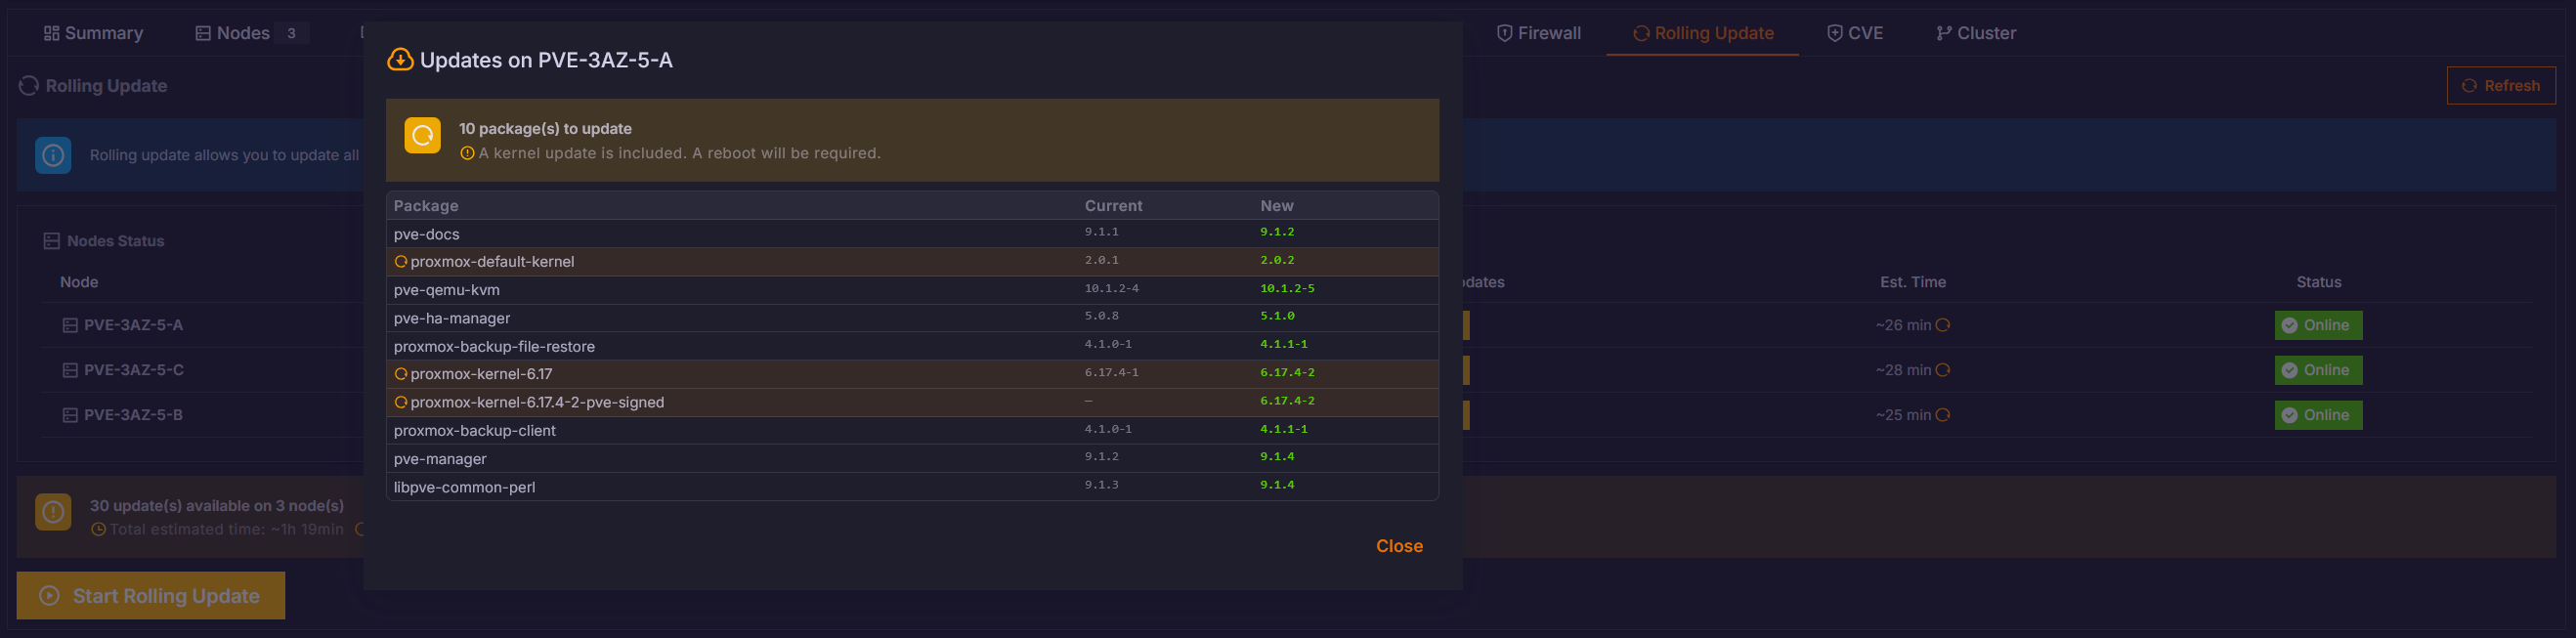Select the libpve-common-perl package row
This screenshot has height=638, width=2576.
coord(912,487)
